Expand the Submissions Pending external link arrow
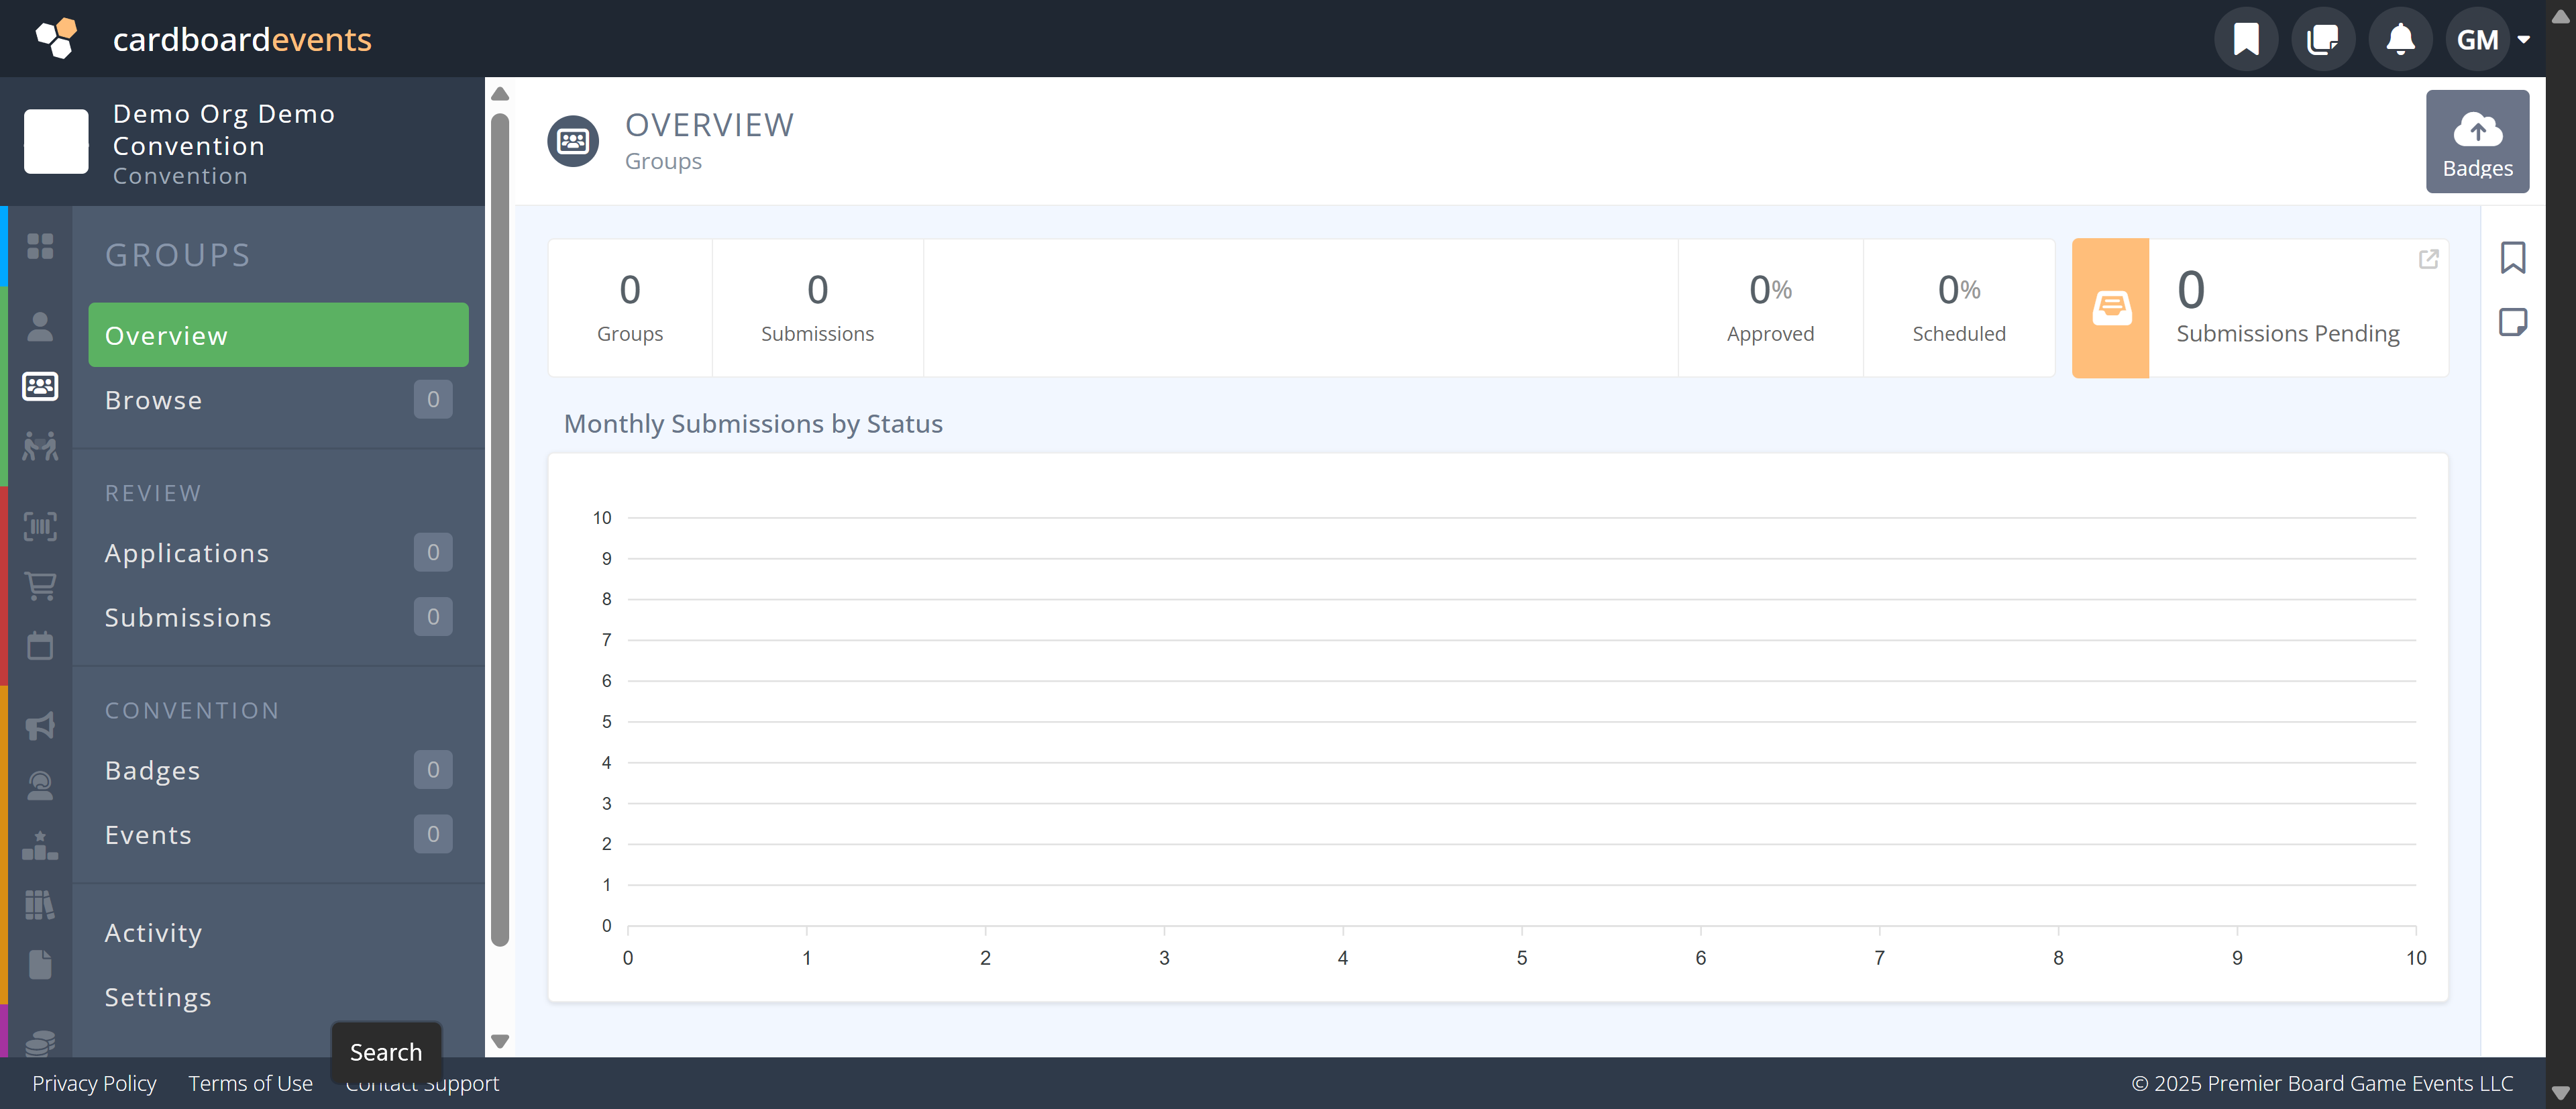2576x1109 pixels. (2430, 259)
